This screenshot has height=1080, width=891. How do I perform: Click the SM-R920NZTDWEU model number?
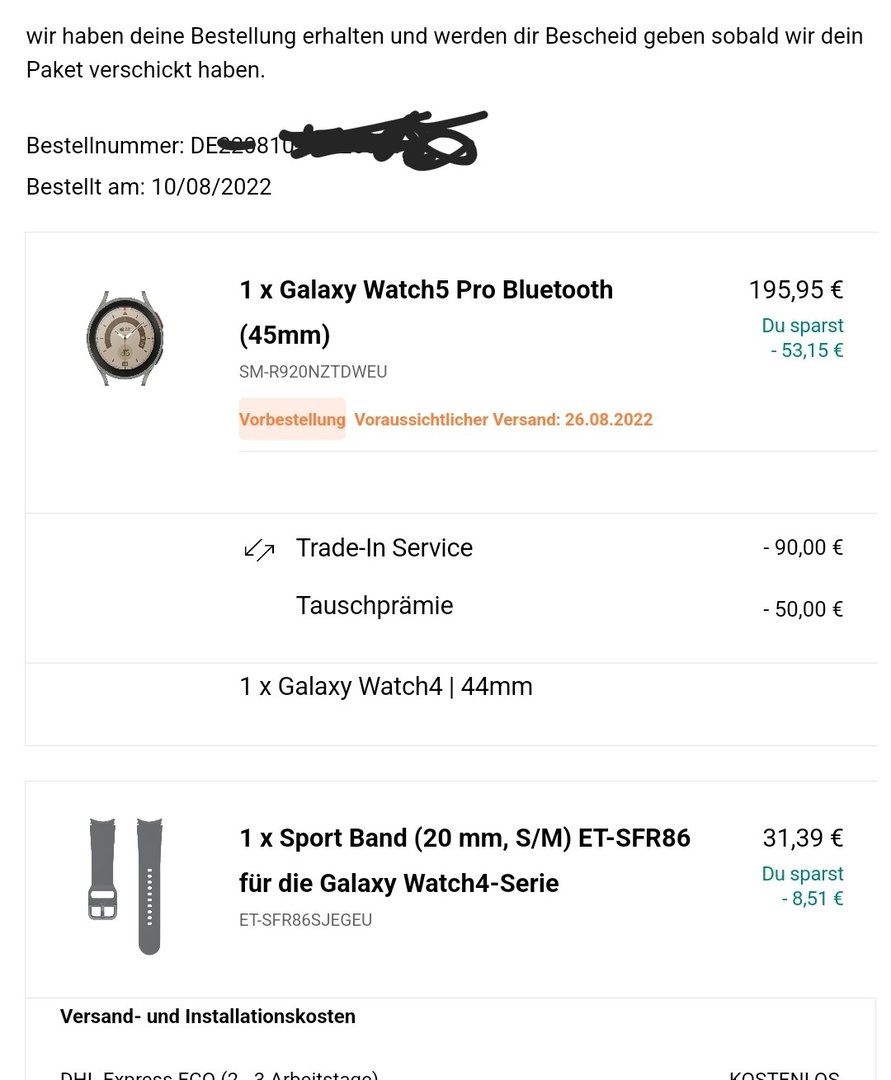coord(313,372)
